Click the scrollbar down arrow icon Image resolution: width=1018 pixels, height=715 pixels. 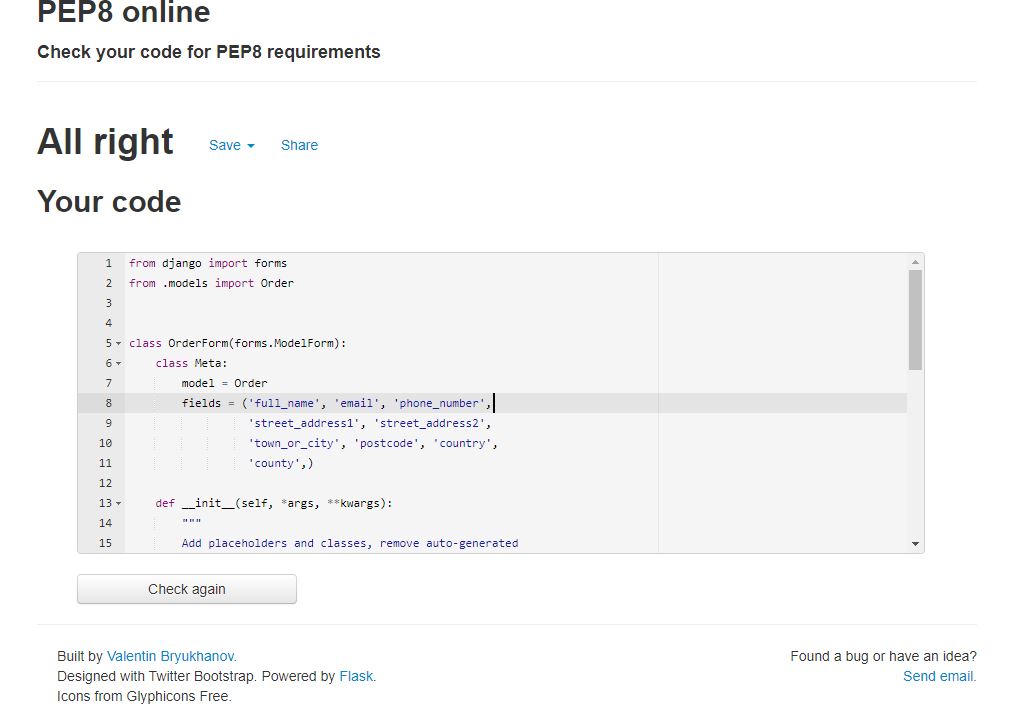tap(915, 543)
